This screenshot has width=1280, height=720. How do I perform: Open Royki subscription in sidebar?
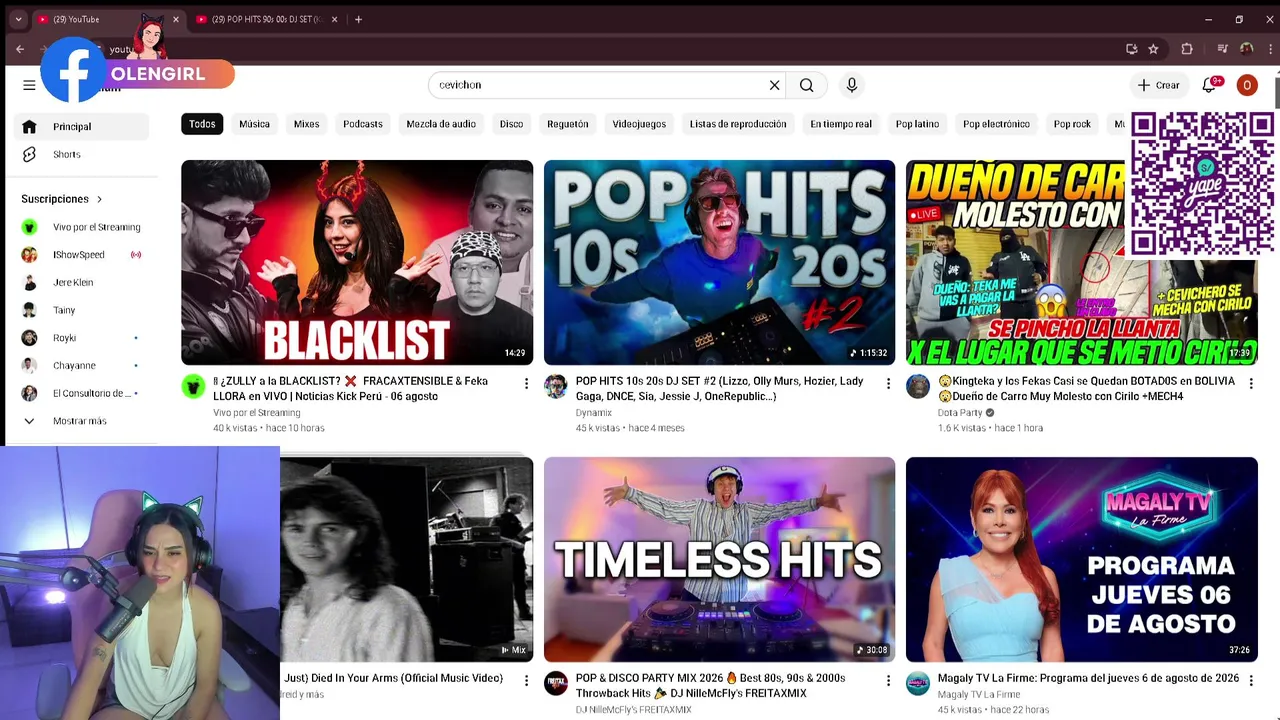82,338
